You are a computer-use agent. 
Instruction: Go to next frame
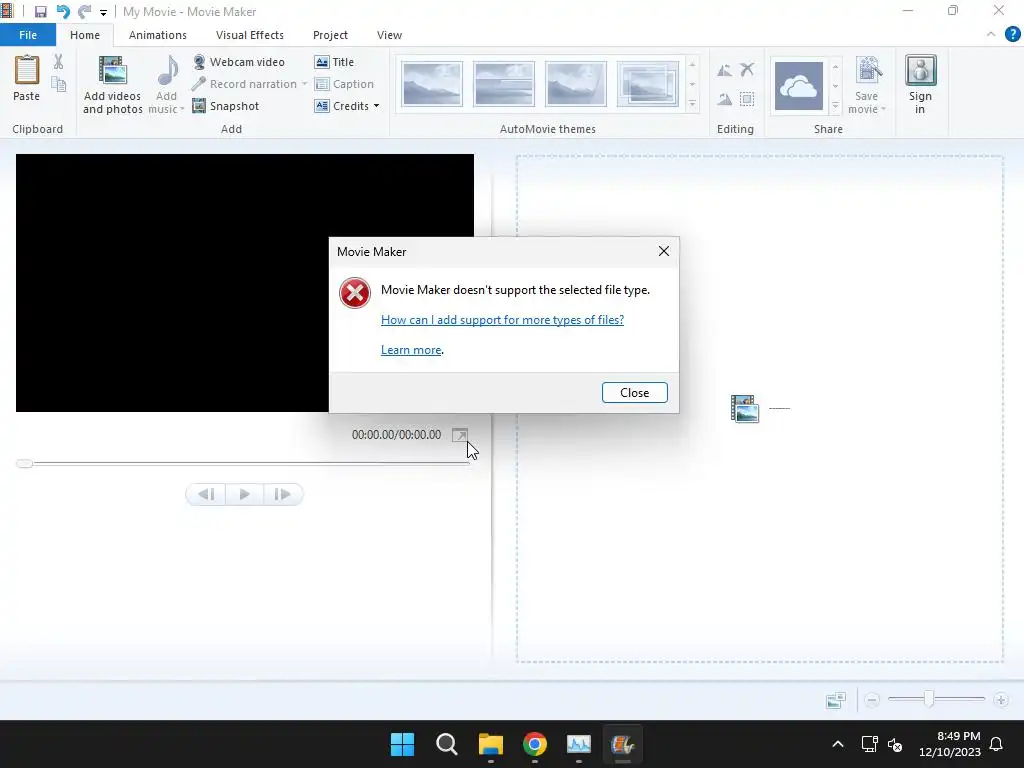tap(282, 494)
